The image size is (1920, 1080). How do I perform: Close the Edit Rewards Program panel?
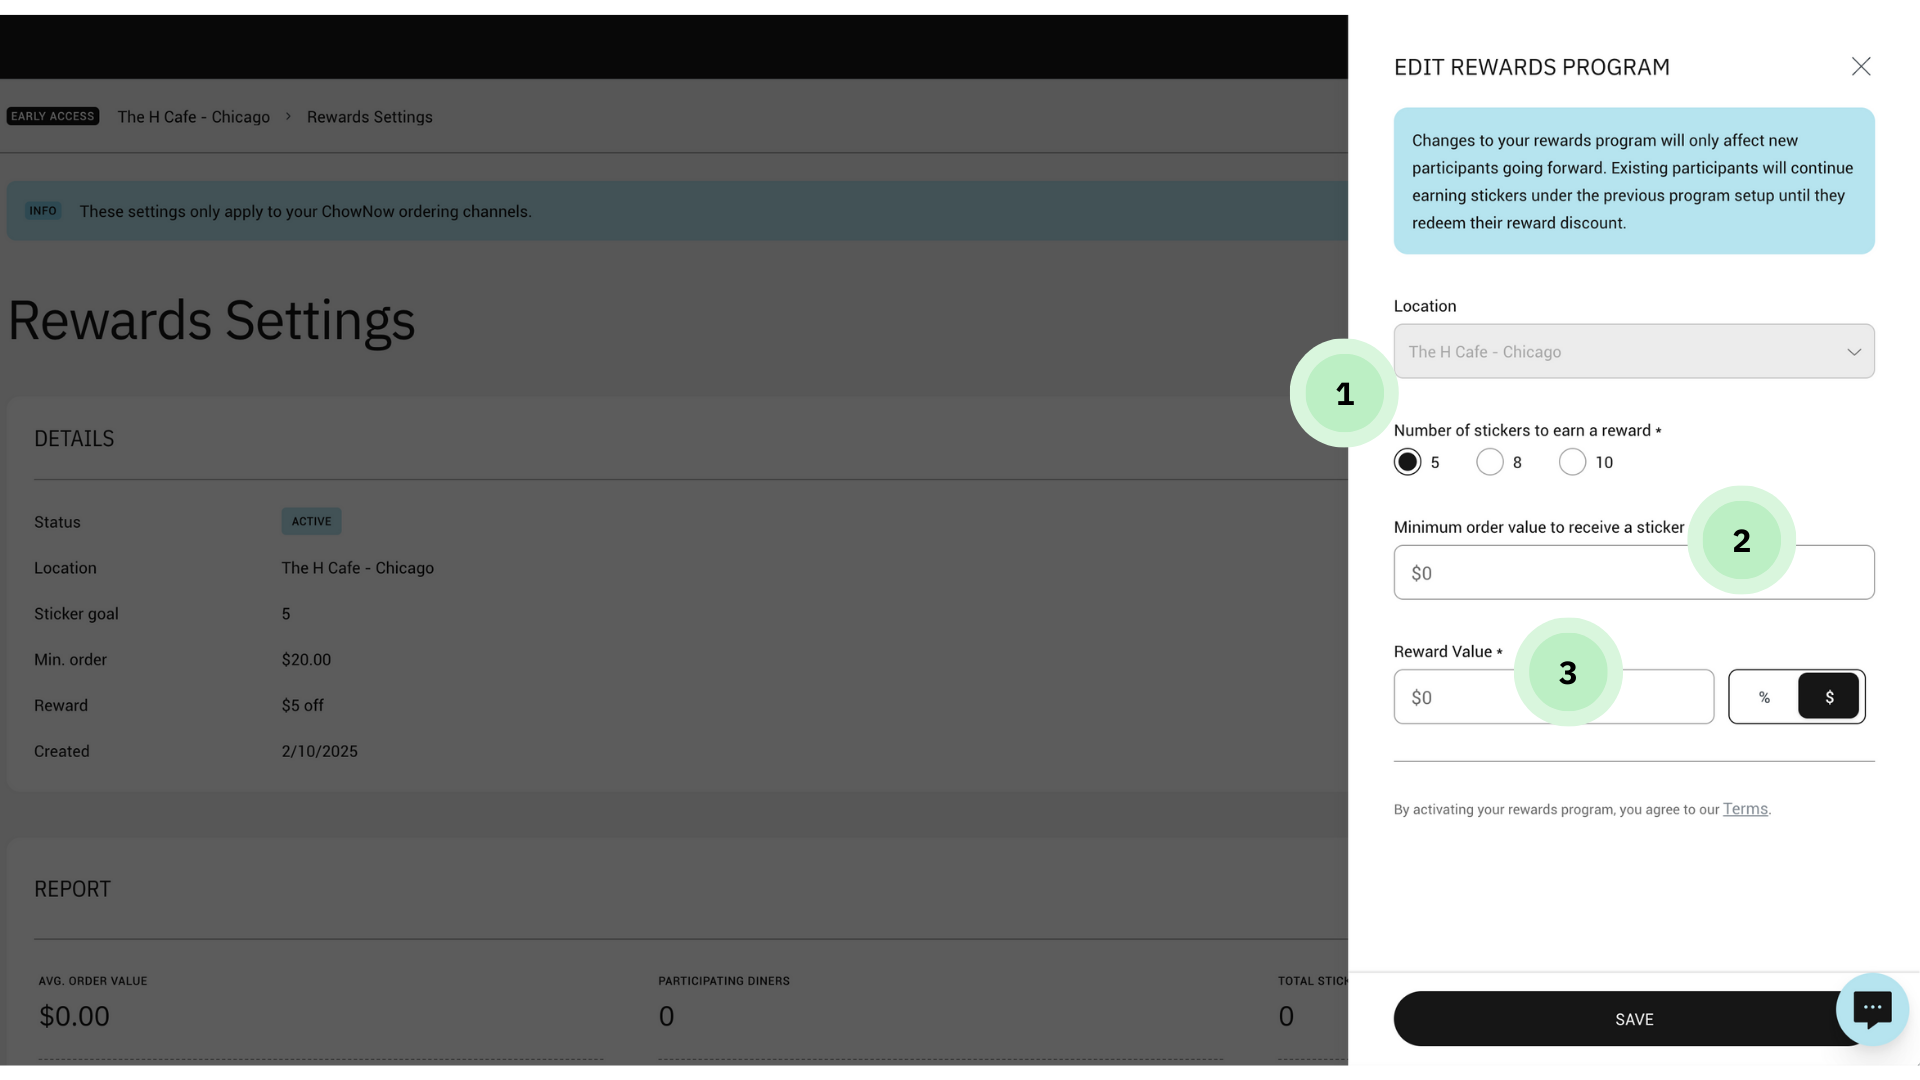click(1860, 66)
